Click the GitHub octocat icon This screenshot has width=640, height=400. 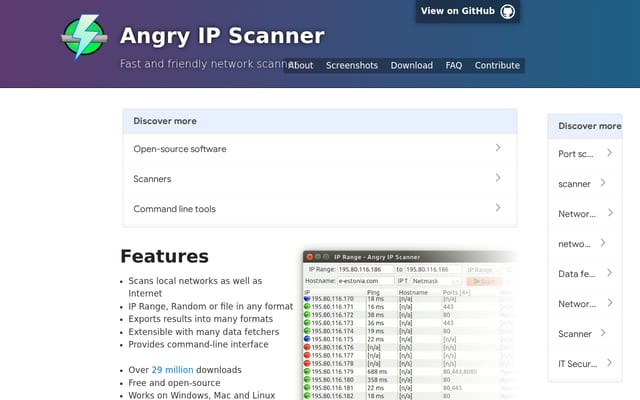click(x=508, y=11)
